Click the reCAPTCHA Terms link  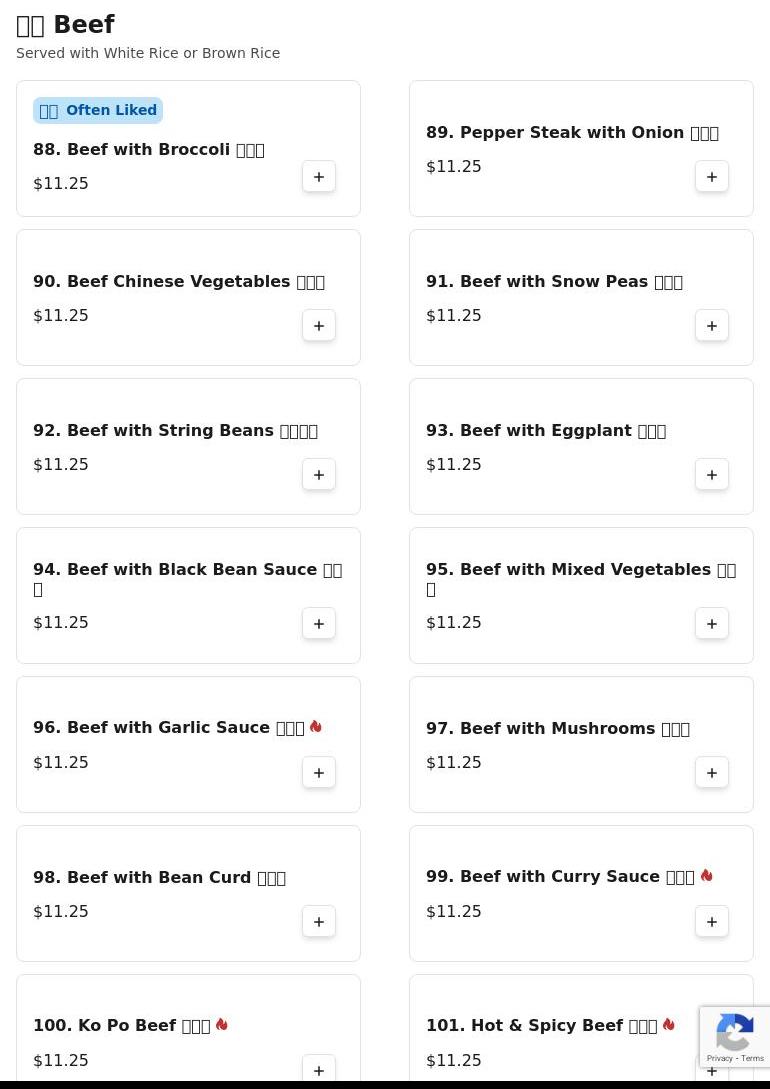click(752, 1058)
